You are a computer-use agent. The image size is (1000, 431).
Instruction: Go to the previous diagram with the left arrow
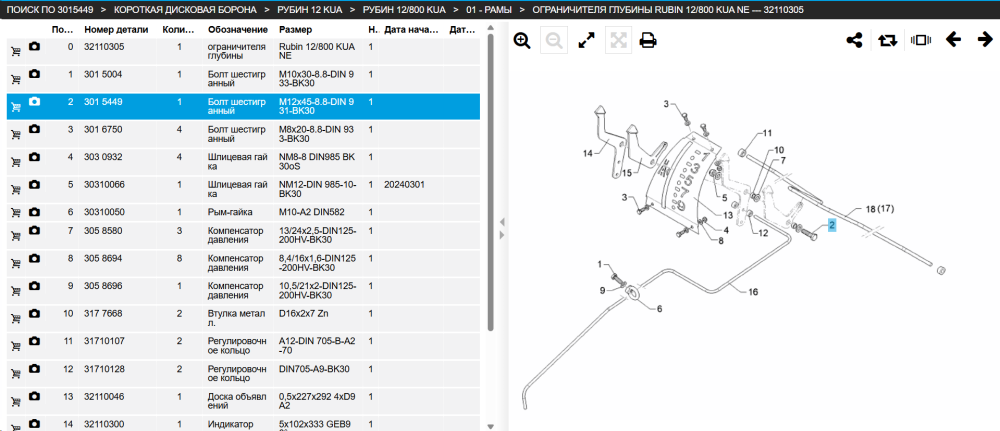click(953, 40)
